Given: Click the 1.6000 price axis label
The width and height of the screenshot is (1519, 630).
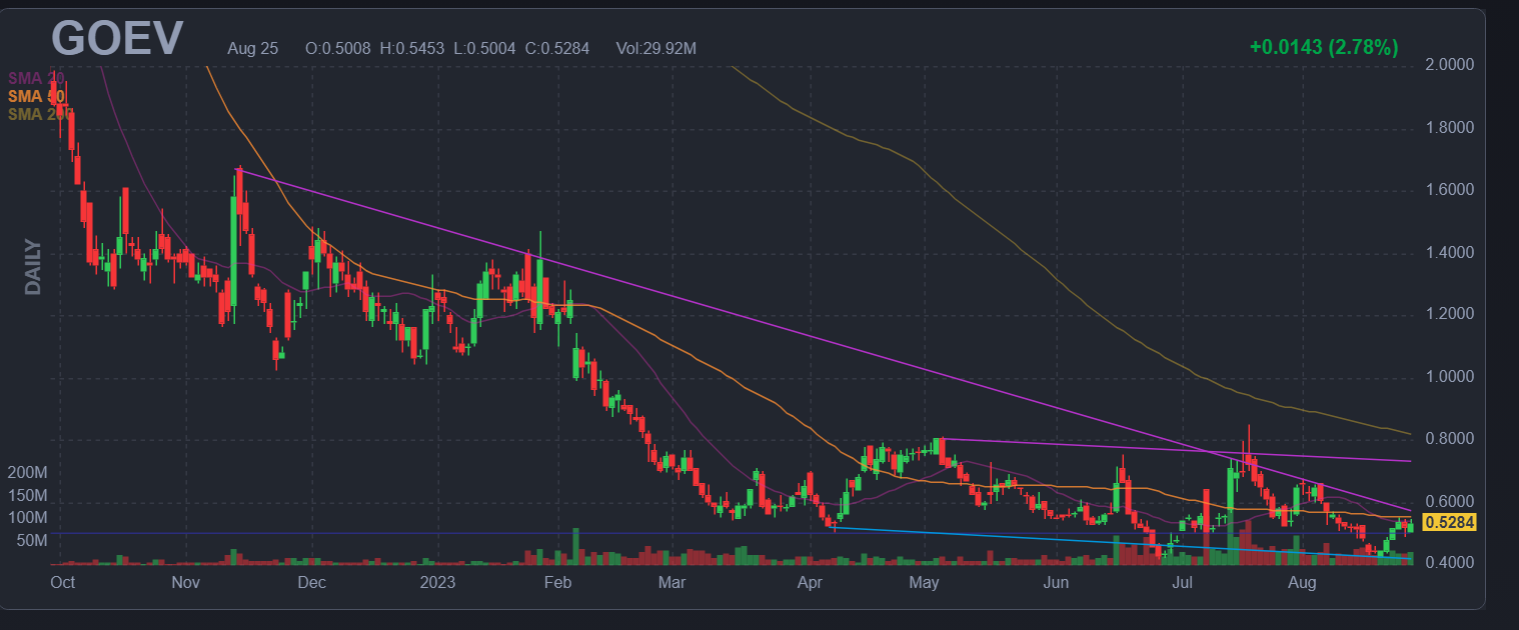Looking at the screenshot, I should tap(1449, 190).
